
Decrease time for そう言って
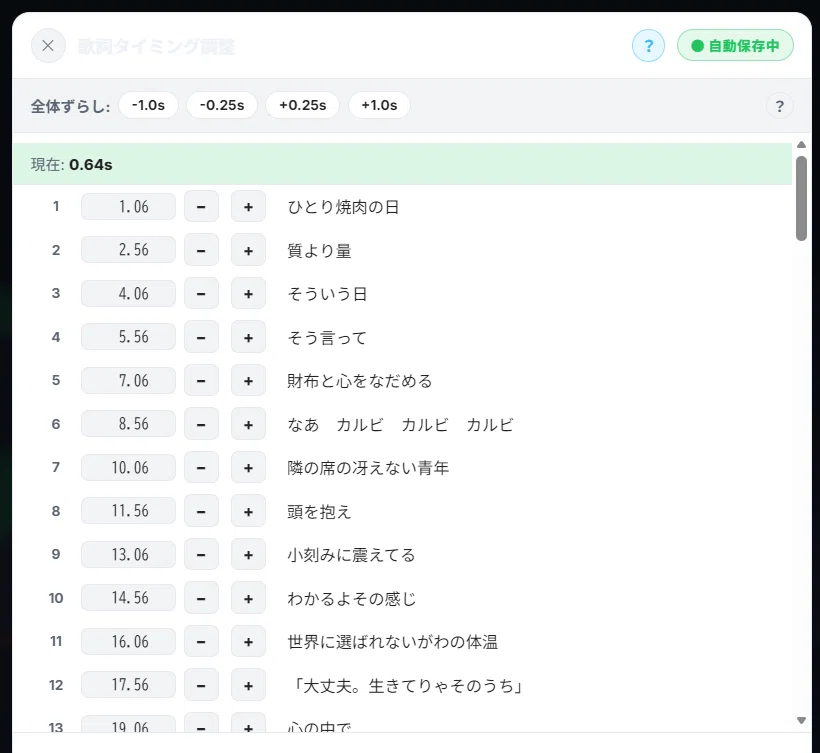[x=201, y=337]
